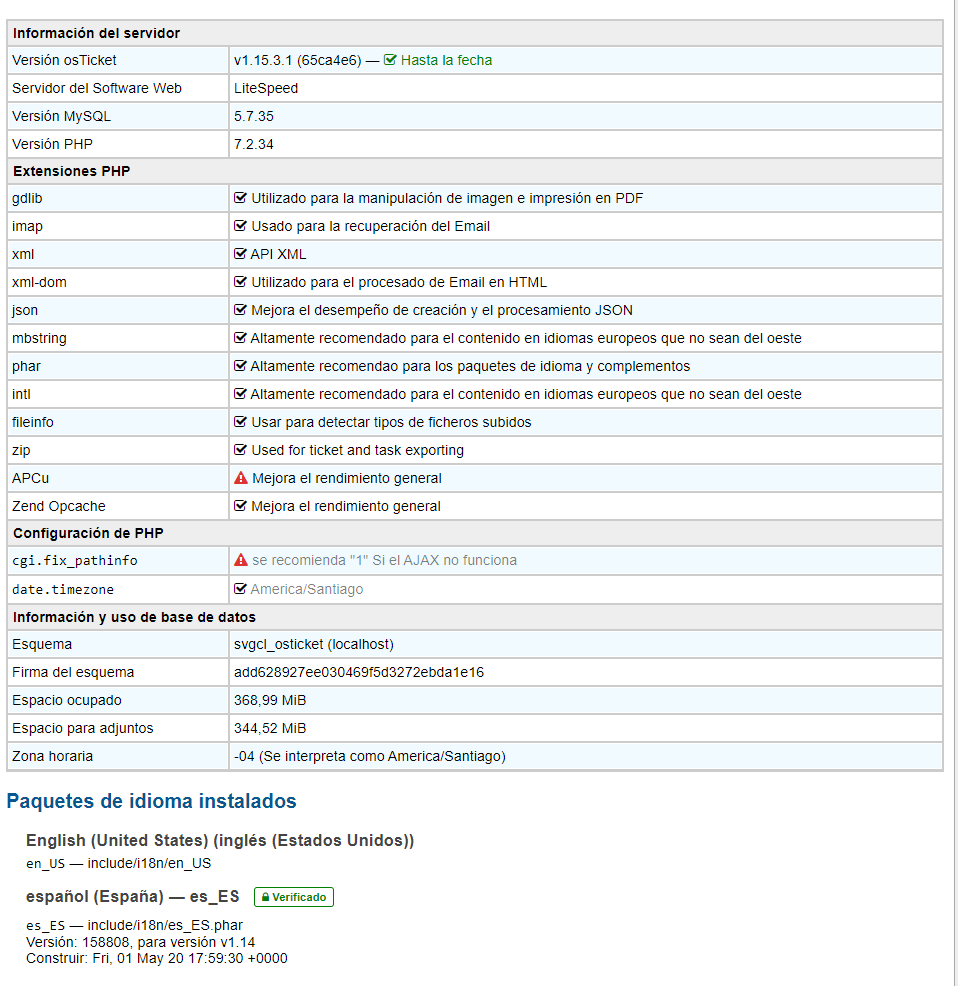Click the "date.timezone" setting name

click(x=63, y=590)
